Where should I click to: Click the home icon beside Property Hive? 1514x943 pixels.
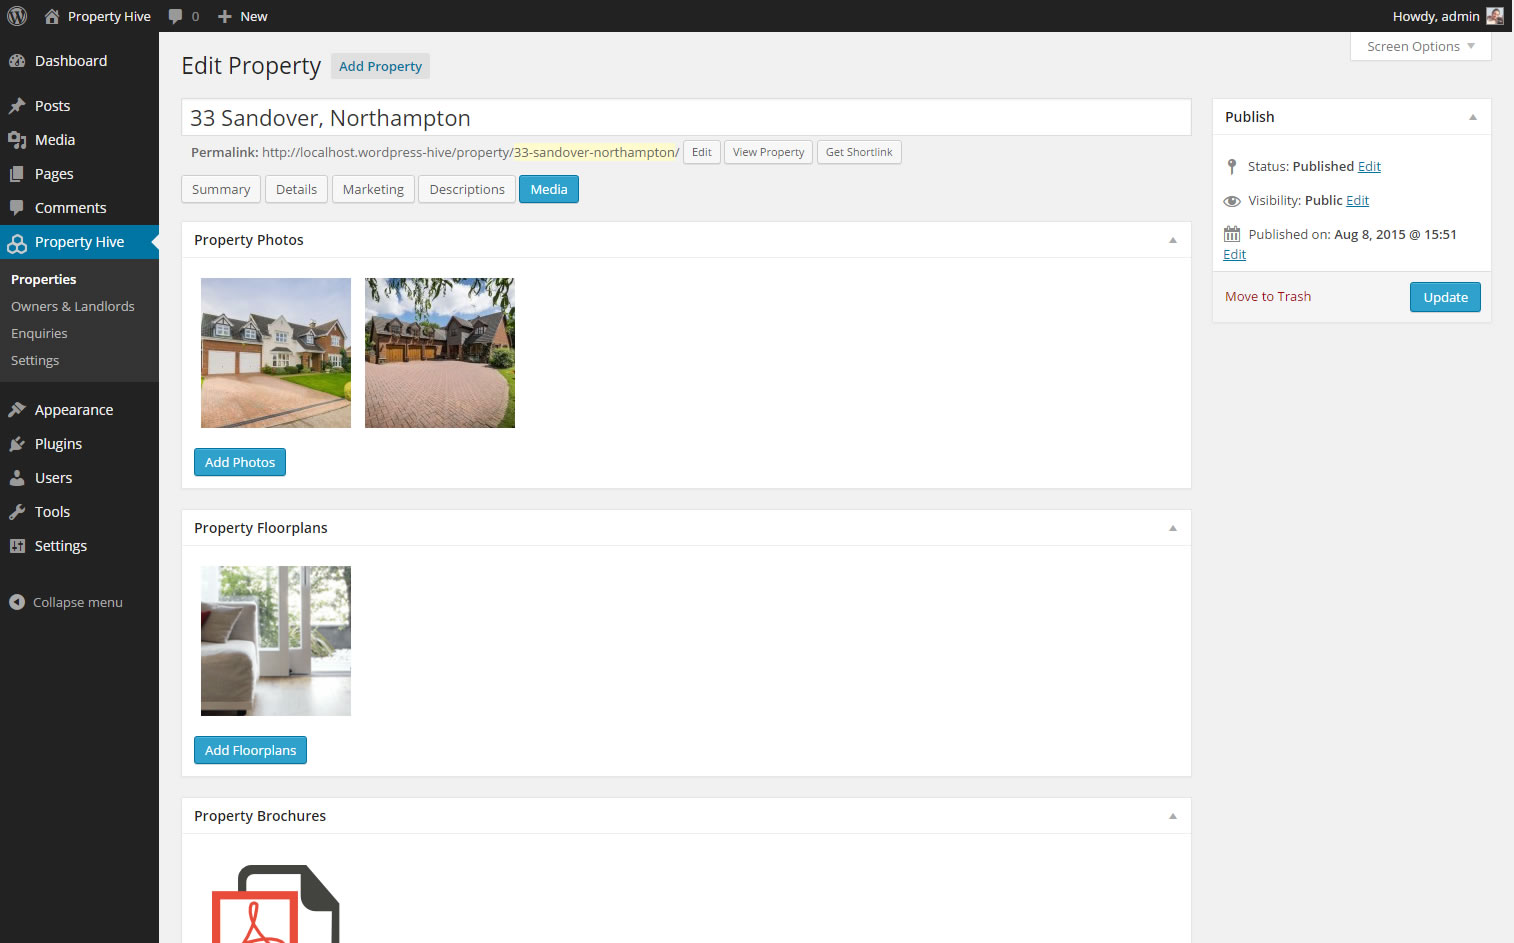(52, 16)
